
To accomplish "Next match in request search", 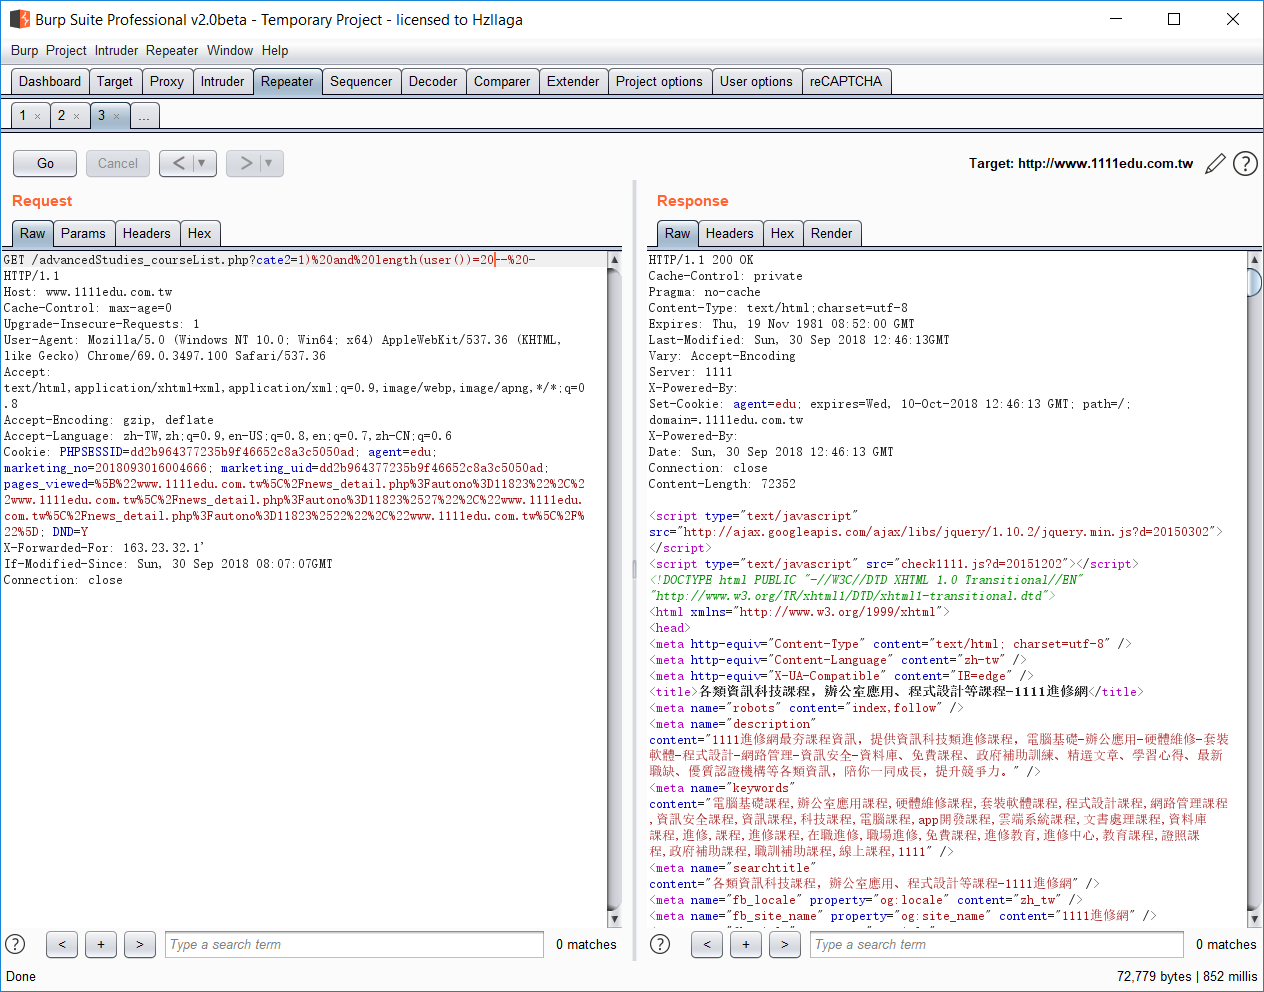I will (140, 944).
